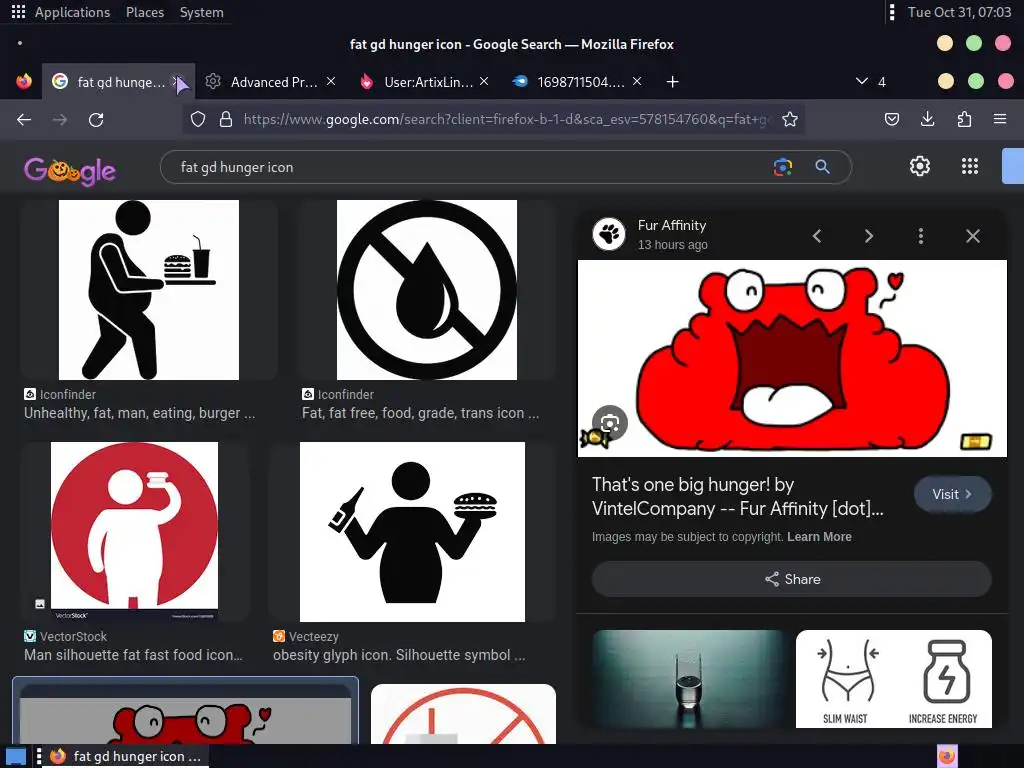The width and height of the screenshot is (1024, 768).
Task: Click the Google search input field
Action: (470, 167)
